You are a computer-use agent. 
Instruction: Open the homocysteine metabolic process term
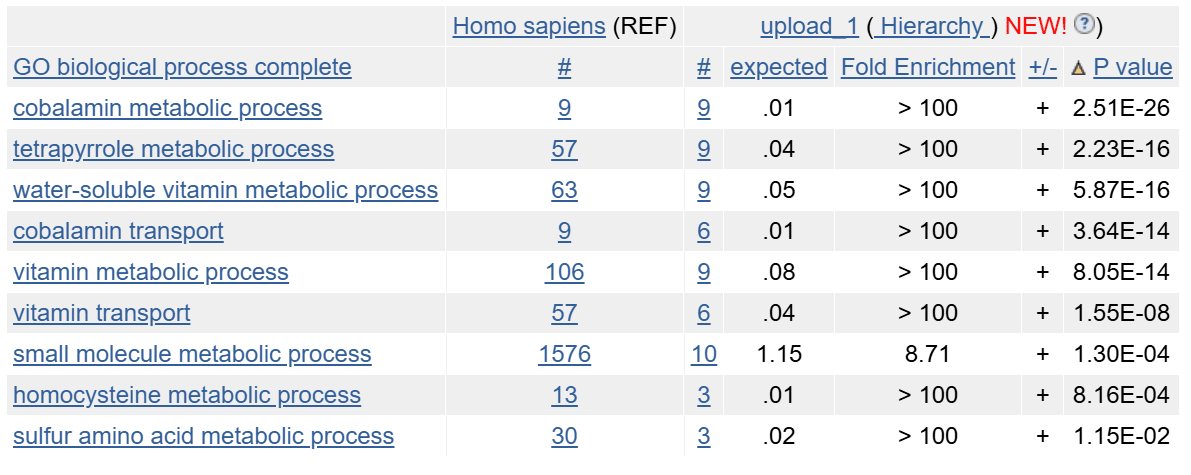(x=187, y=396)
